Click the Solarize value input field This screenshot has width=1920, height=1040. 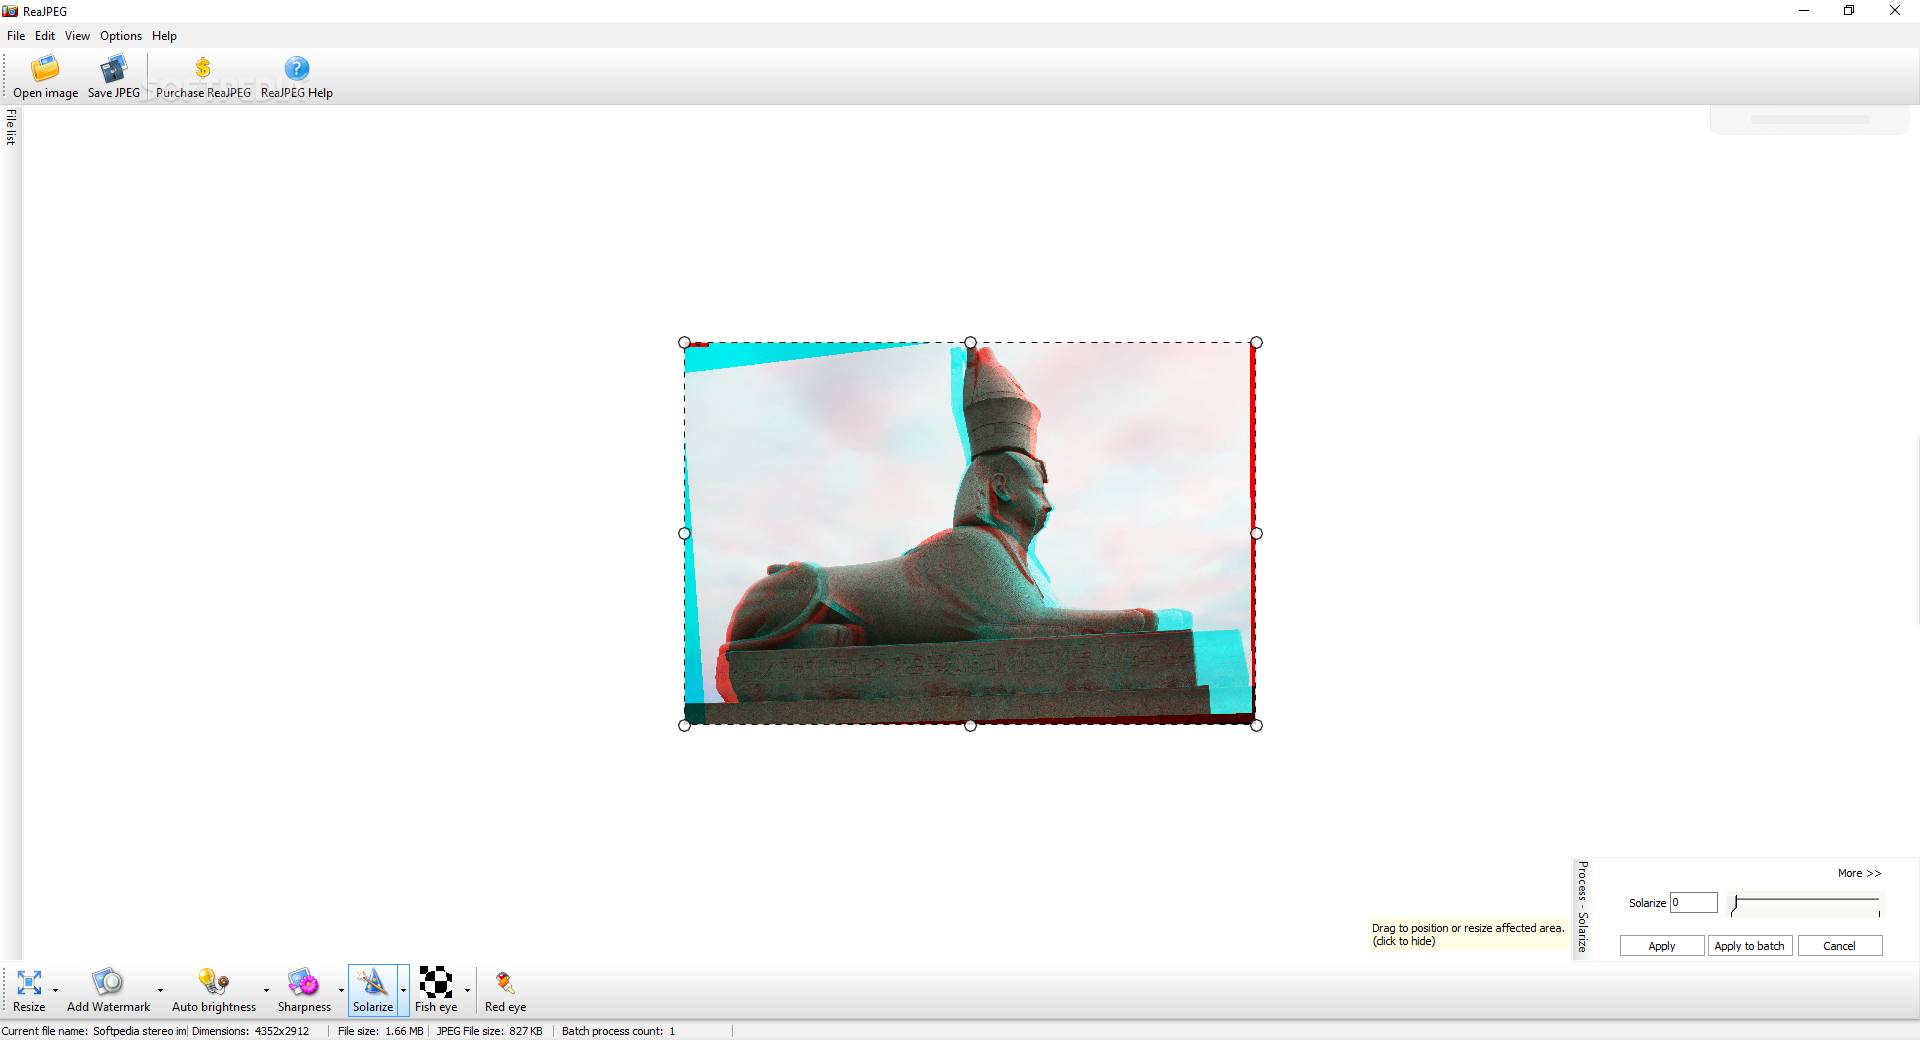[x=1693, y=903]
